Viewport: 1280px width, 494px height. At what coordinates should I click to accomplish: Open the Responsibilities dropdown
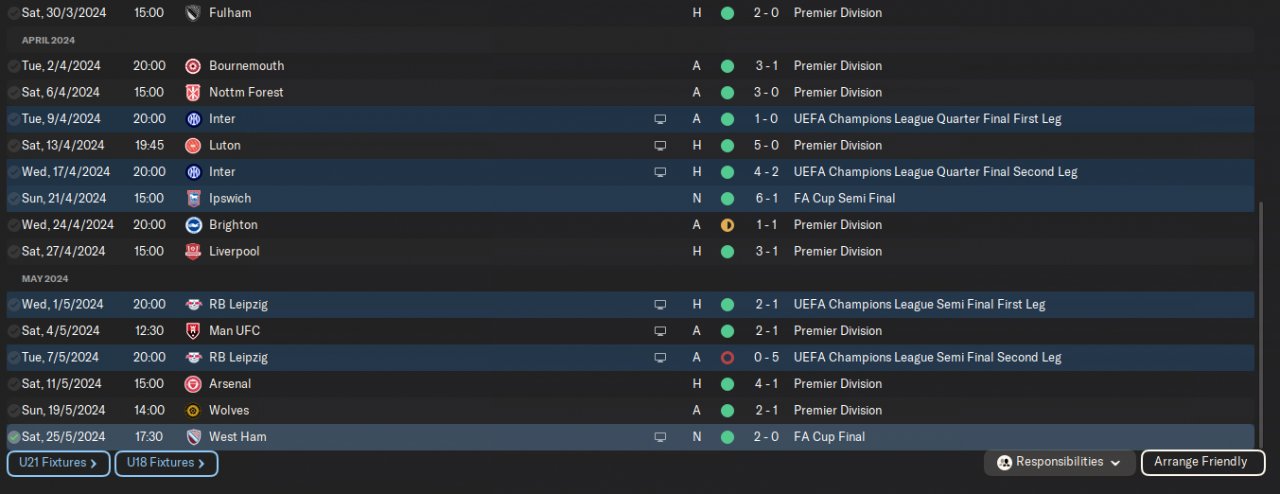click(x=1060, y=462)
